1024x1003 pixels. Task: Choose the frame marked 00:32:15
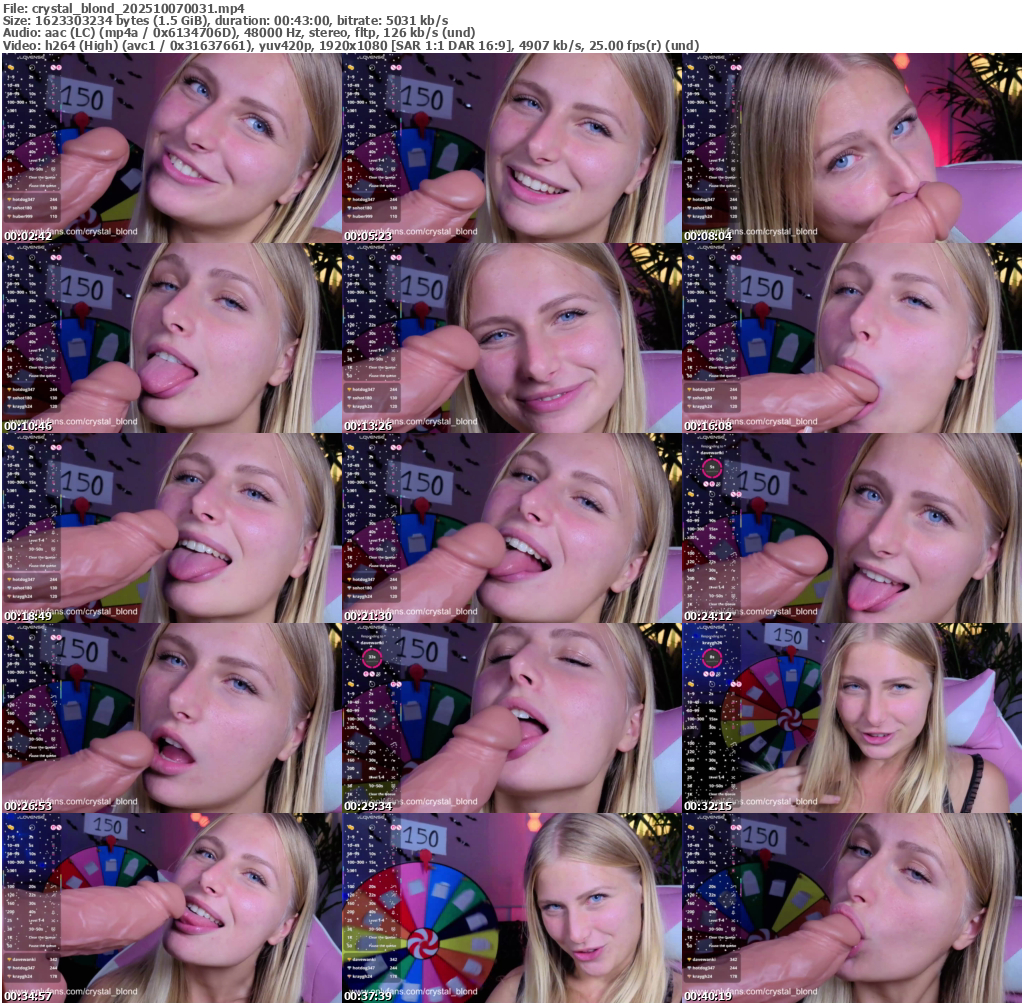point(852,718)
